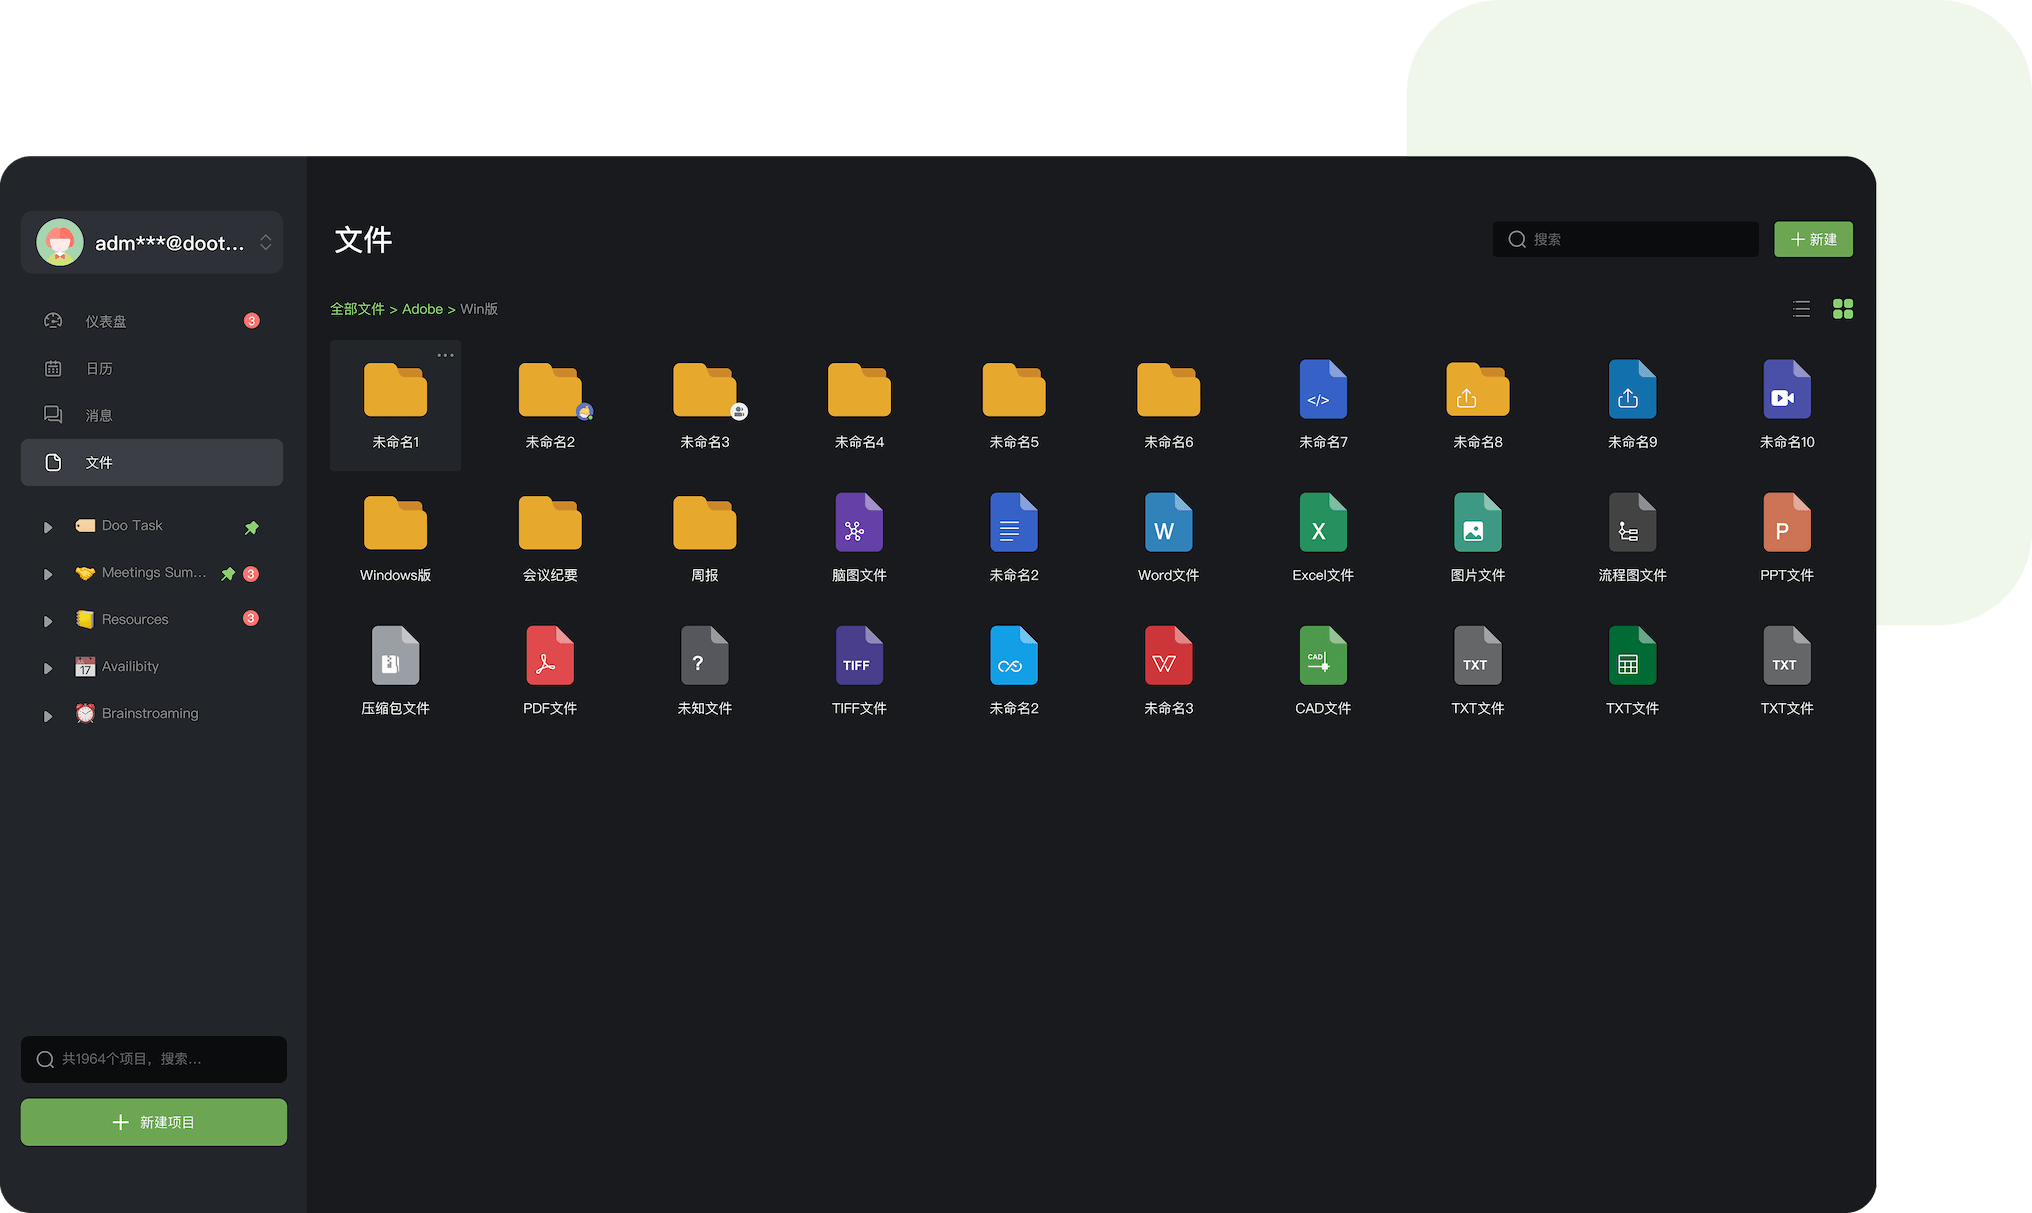2032x1213 pixels.
Task: Open the PDF文件 file icon
Action: (x=549, y=656)
